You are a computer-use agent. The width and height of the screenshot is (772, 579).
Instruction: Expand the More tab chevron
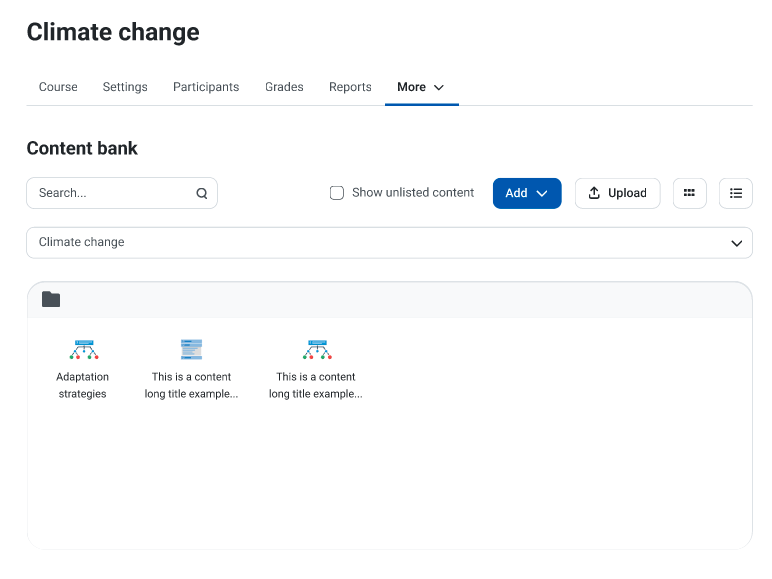pos(439,88)
